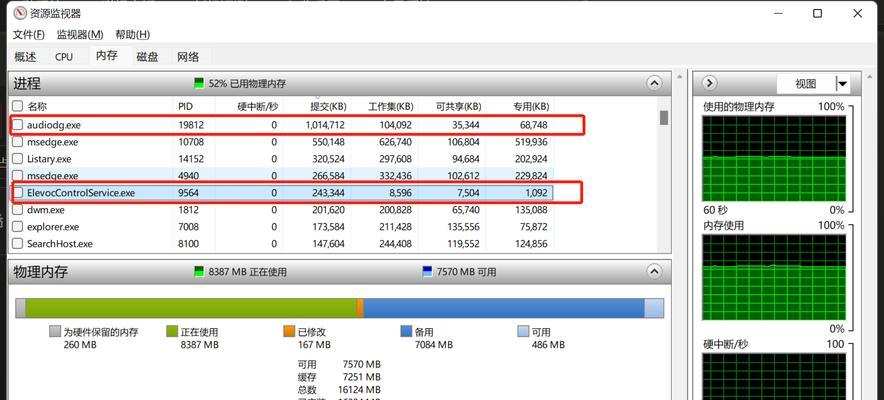Switch to the 磁盘 tab
Viewport: 884px width, 400px height.
(x=147, y=57)
